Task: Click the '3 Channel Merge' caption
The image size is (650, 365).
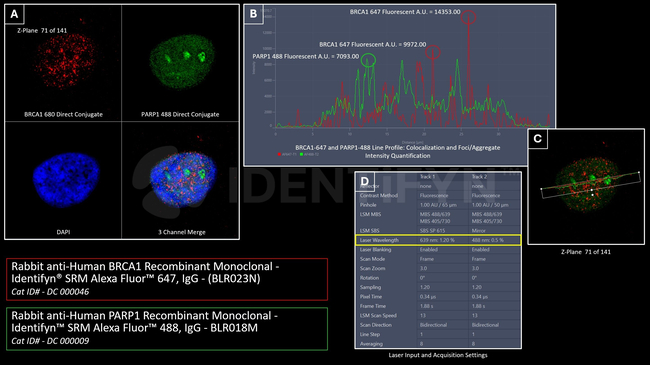Action: [x=182, y=232]
